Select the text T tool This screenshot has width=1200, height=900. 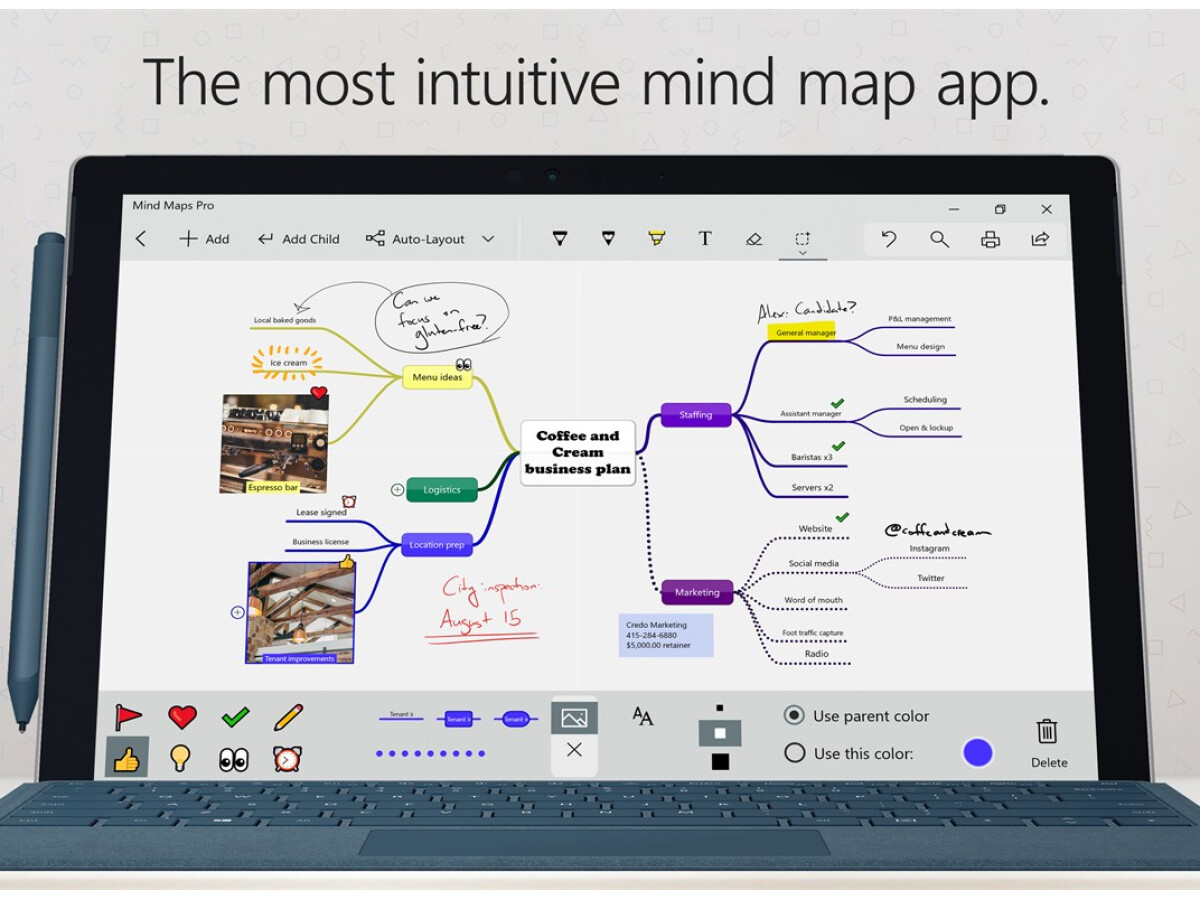[x=705, y=239]
